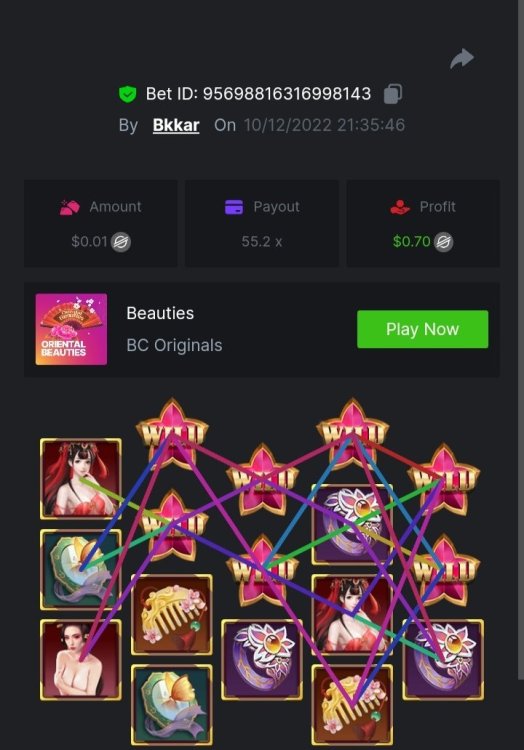Screen dimensions: 524x750
Task: Click the purple Payout card icon
Action: pyautogui.click(x=234, y=207)
